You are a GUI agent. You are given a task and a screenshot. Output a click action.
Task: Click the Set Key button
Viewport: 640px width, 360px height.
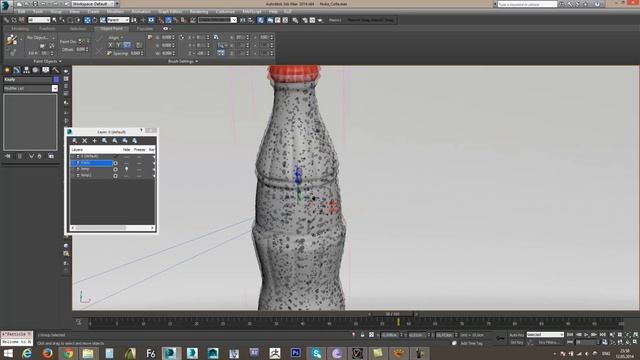(516, 342)
